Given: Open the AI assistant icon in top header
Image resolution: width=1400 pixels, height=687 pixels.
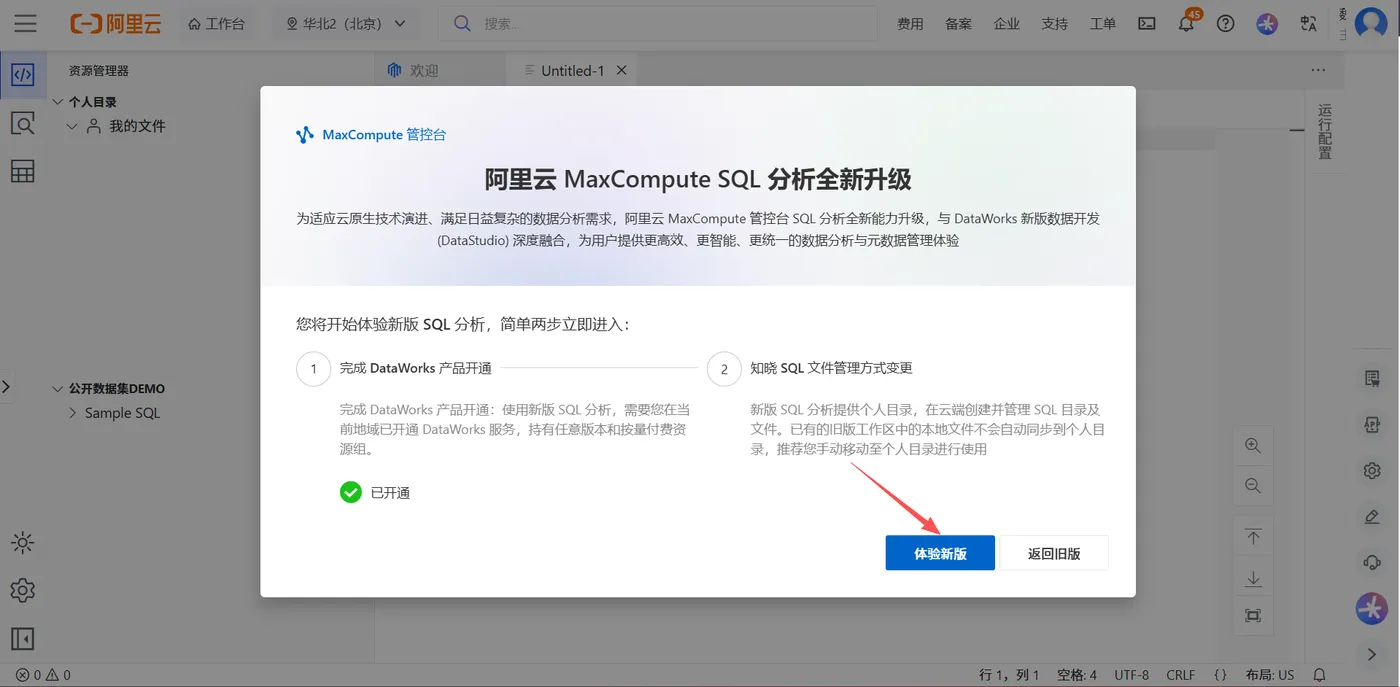Looking at the screenshot, I should coord(1267,24).
